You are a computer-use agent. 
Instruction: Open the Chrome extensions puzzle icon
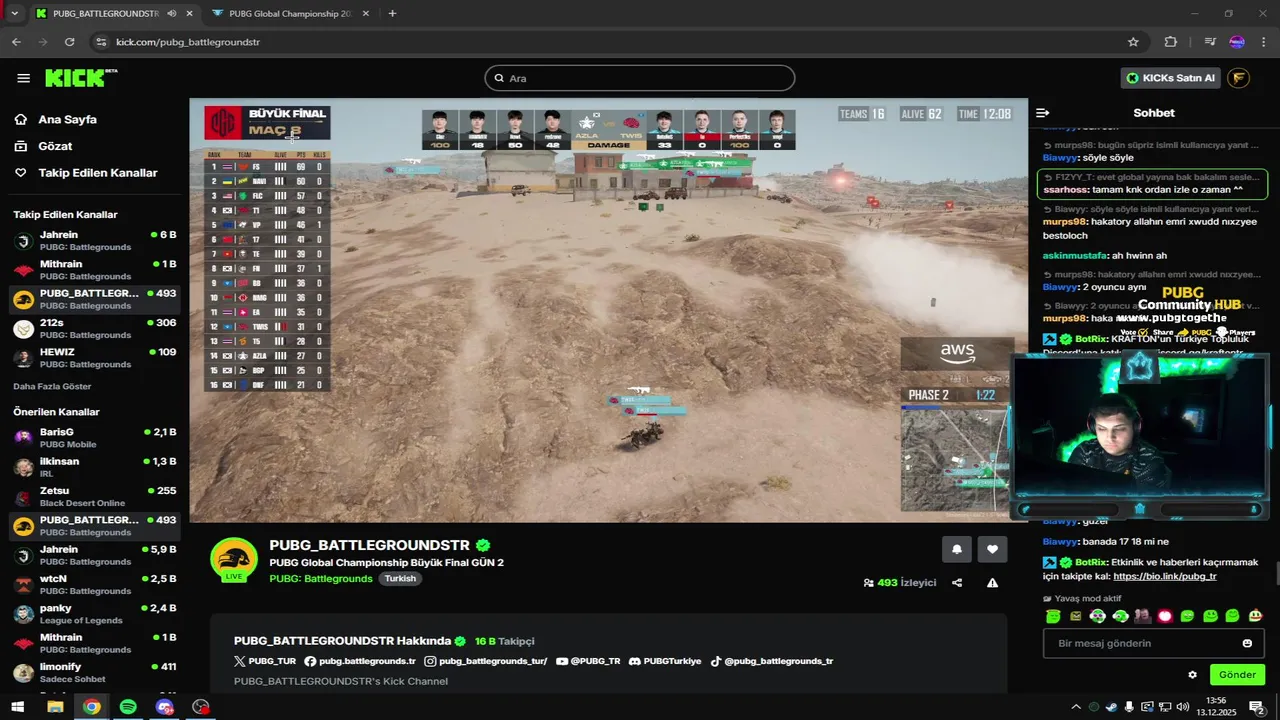pos(1171,42)
